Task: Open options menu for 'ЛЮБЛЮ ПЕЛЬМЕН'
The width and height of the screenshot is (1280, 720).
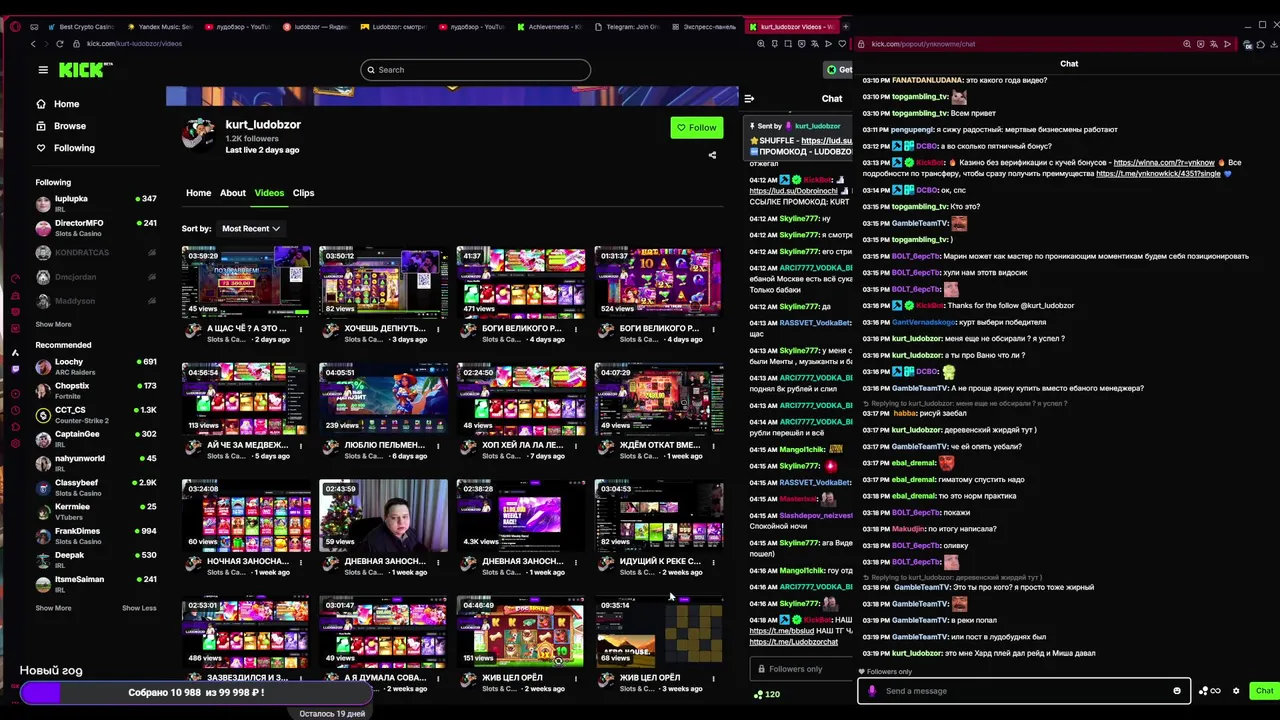Action: pyautogui.click(x=438, y=446)
